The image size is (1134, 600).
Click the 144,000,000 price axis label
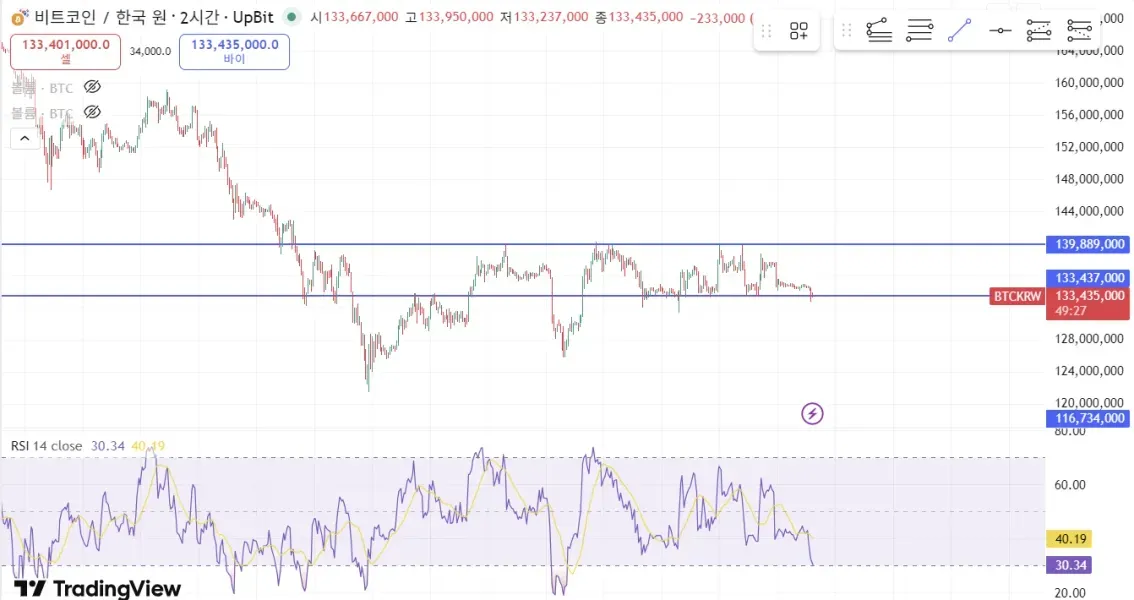pos(1088,211)
